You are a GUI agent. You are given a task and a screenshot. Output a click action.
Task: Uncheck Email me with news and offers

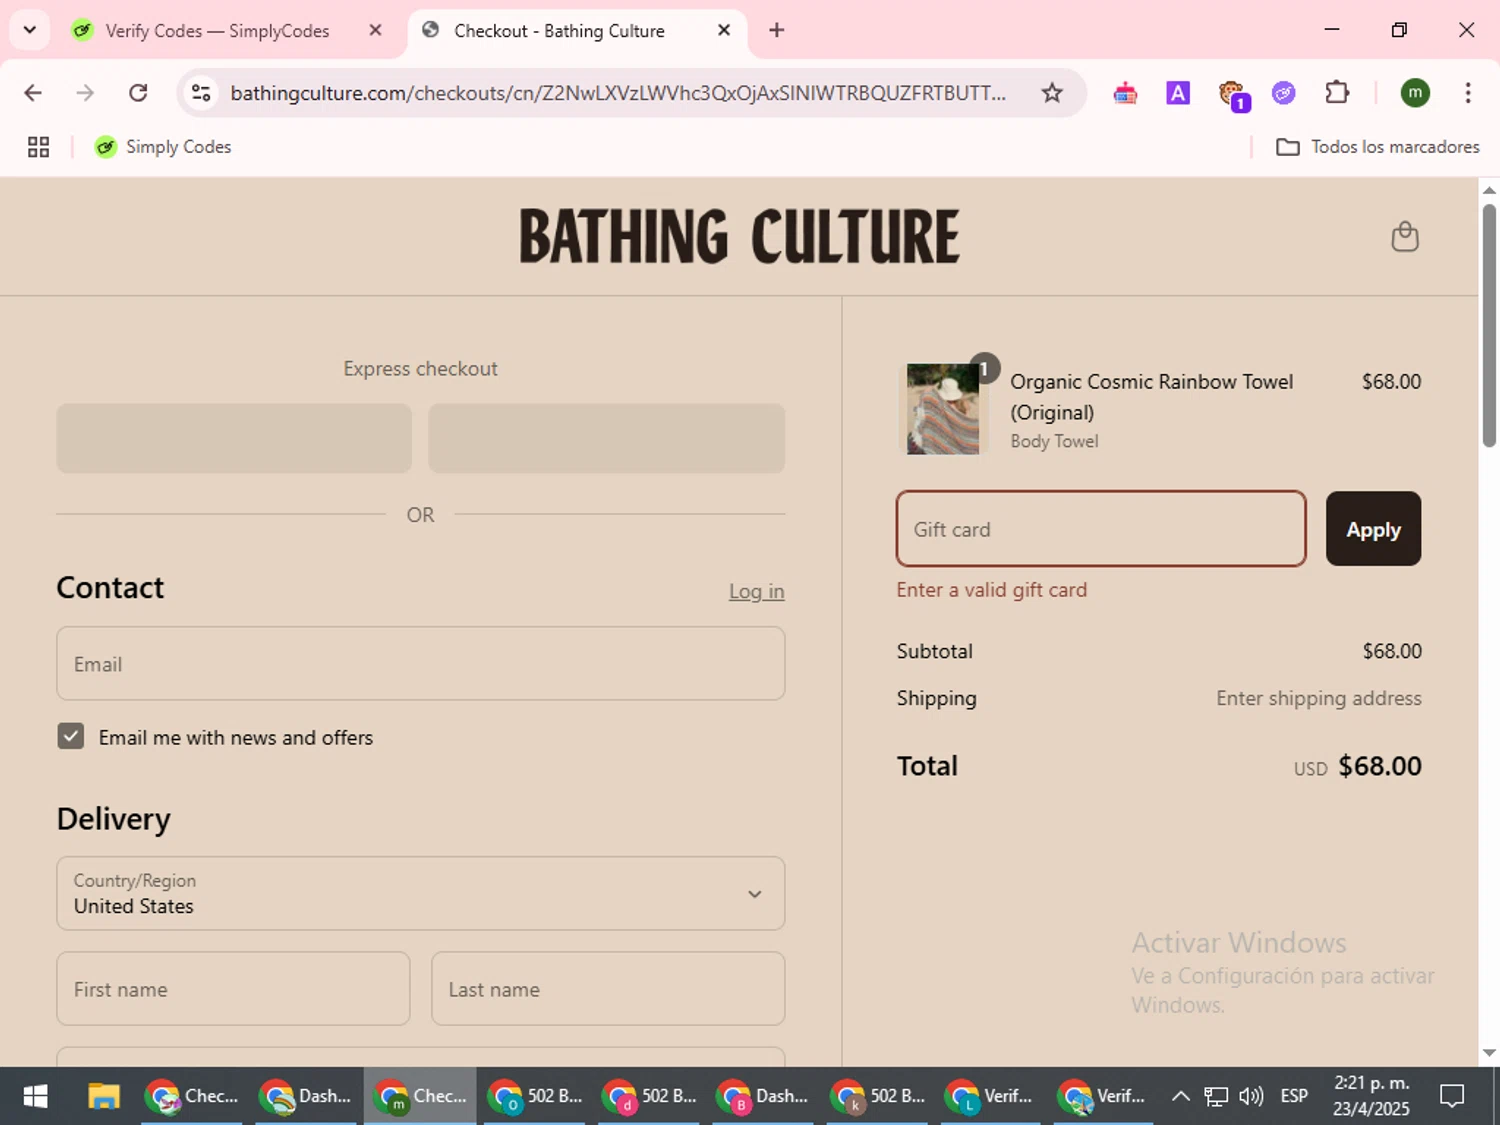point(70,737)
